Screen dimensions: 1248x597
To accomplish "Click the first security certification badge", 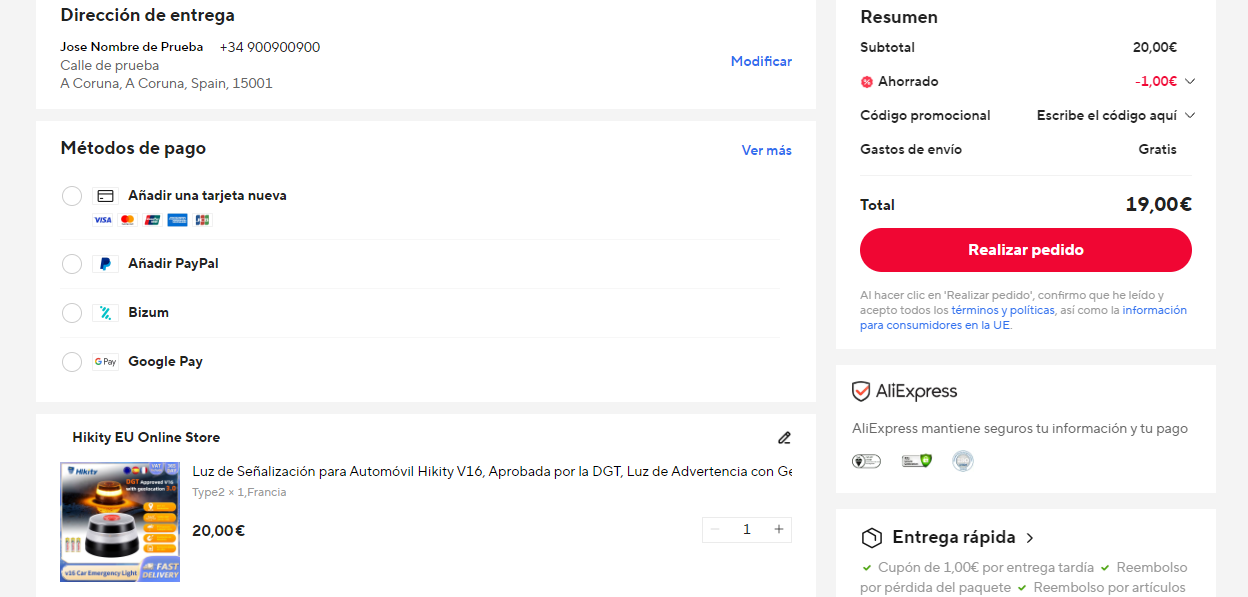I will tap(866, 461).
